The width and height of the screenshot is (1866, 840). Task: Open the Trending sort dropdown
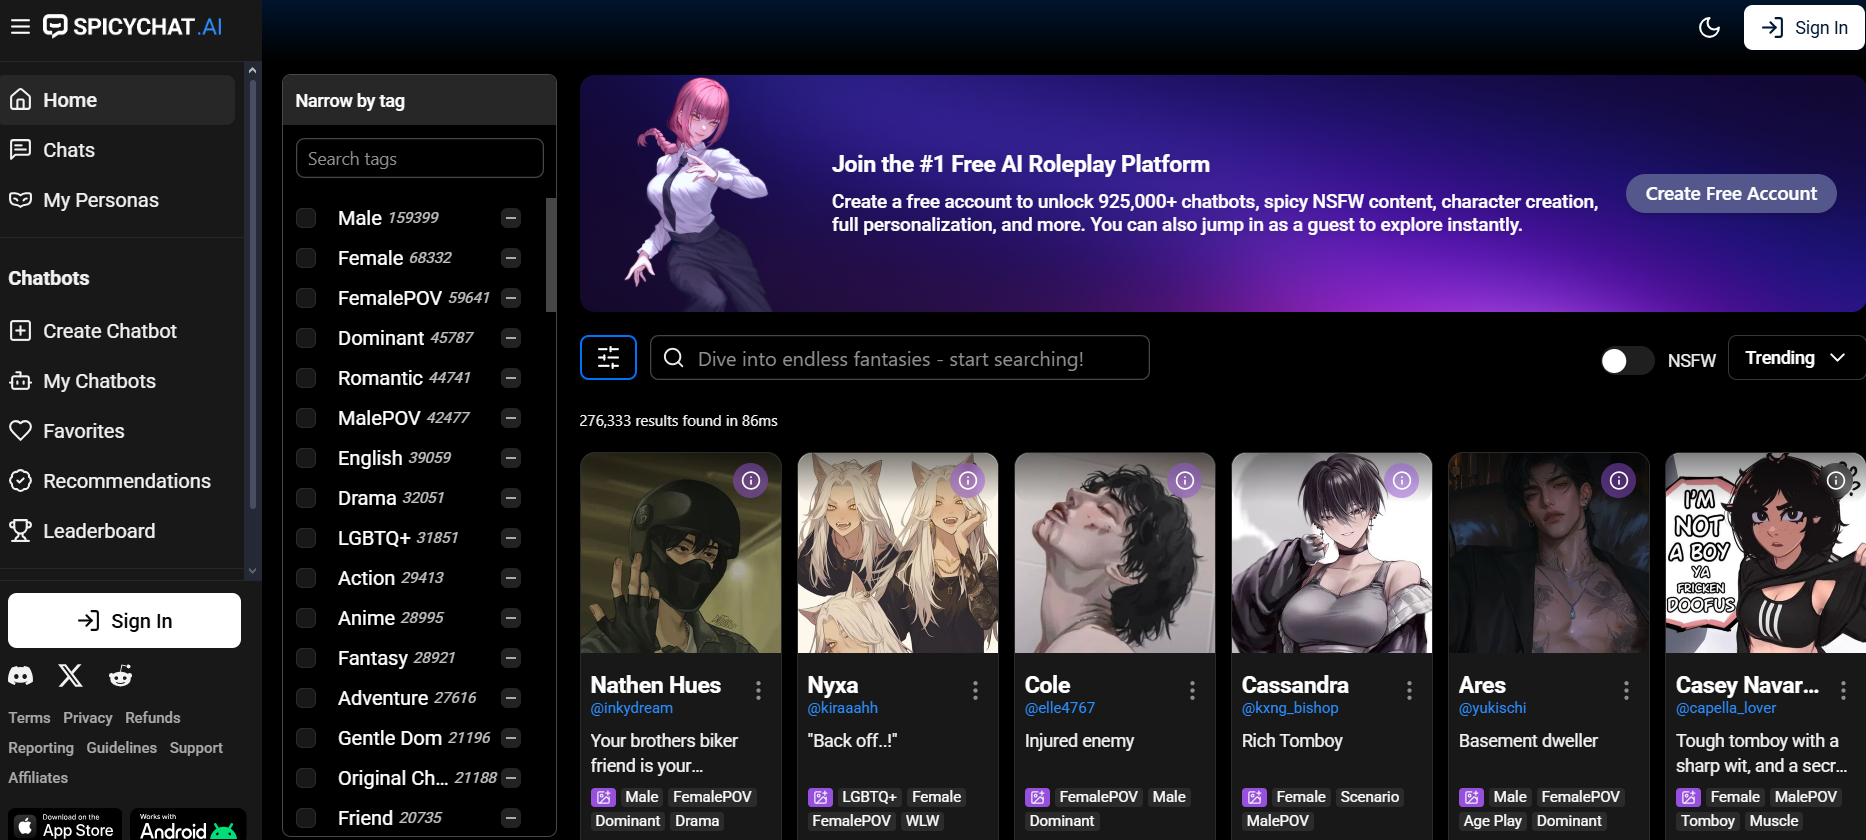(1796, 358)
